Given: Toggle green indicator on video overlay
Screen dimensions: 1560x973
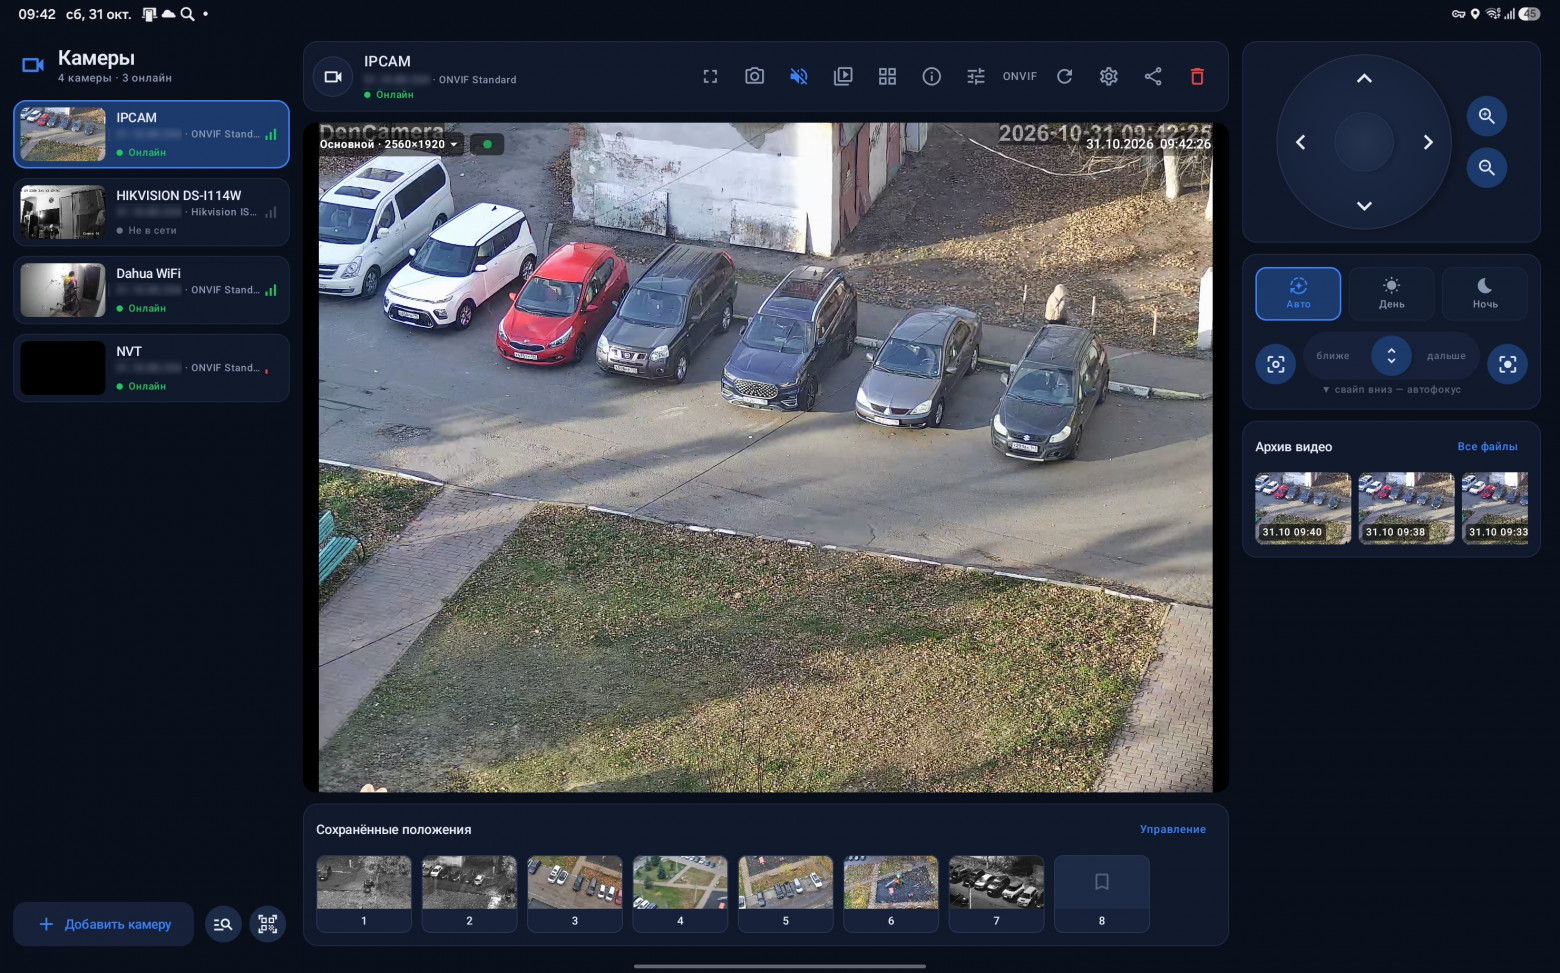Looking at the screenshot, I should (x=487, y=144).
